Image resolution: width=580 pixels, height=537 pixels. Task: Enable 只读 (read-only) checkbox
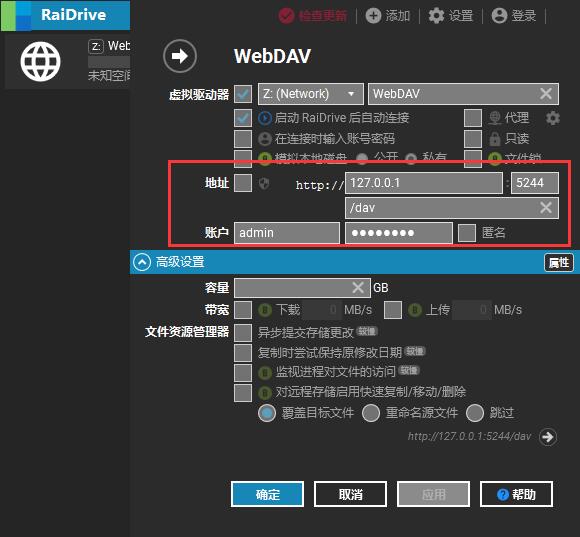[x=473, y=139]
